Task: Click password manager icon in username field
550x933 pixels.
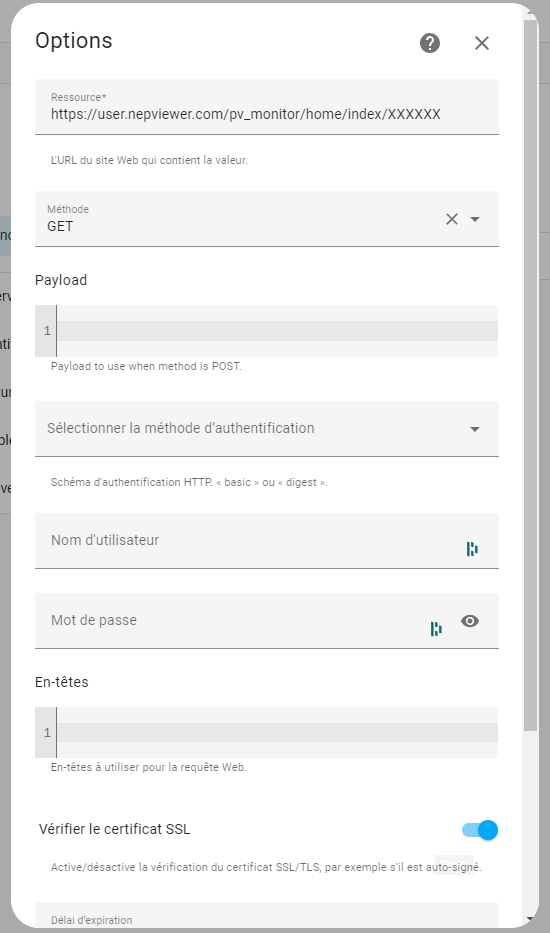Action: tap(472, 549)
